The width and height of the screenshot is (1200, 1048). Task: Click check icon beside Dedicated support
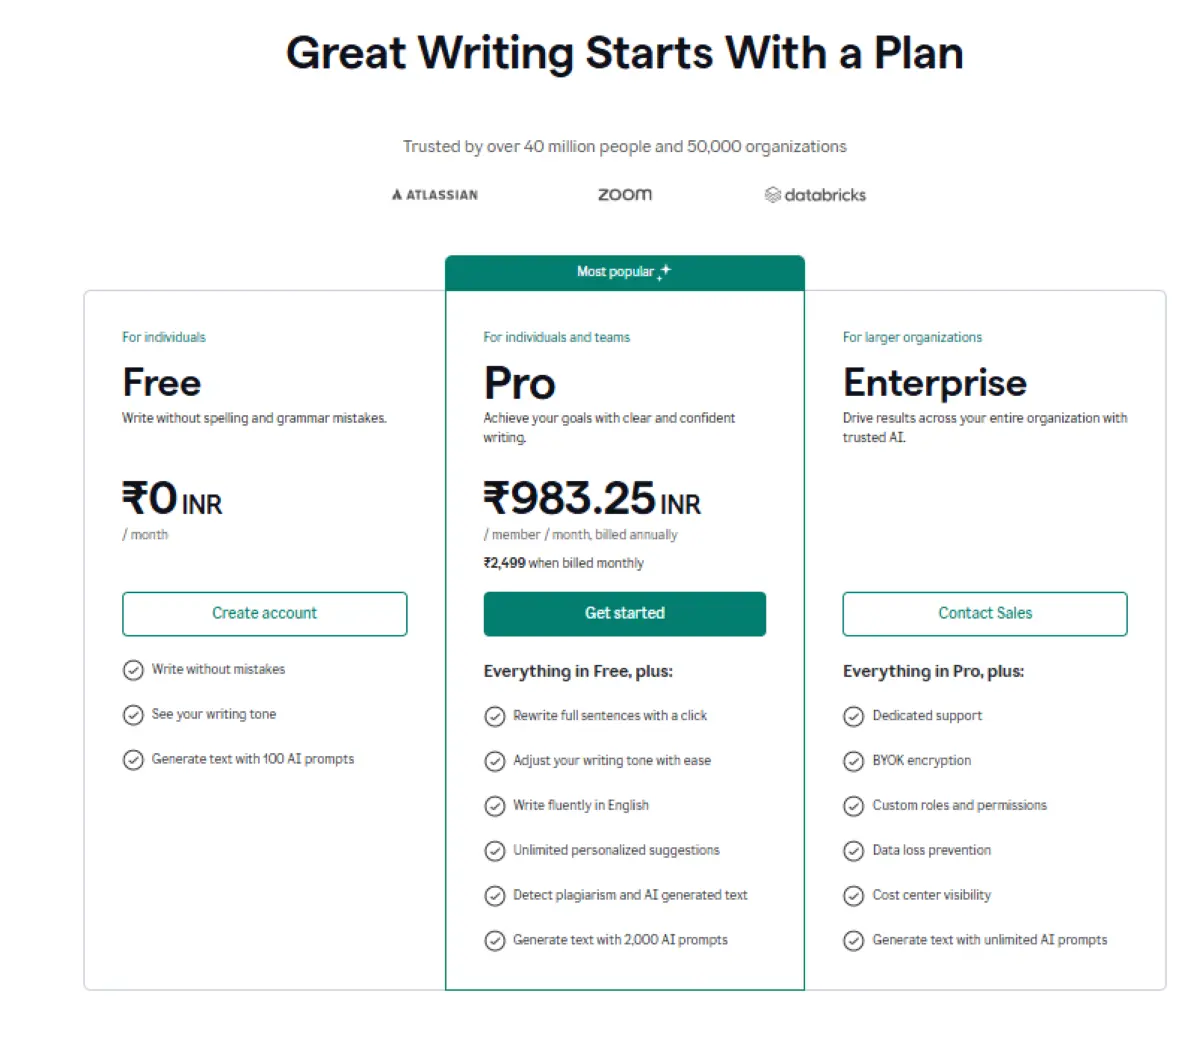(x=854, y=716)
